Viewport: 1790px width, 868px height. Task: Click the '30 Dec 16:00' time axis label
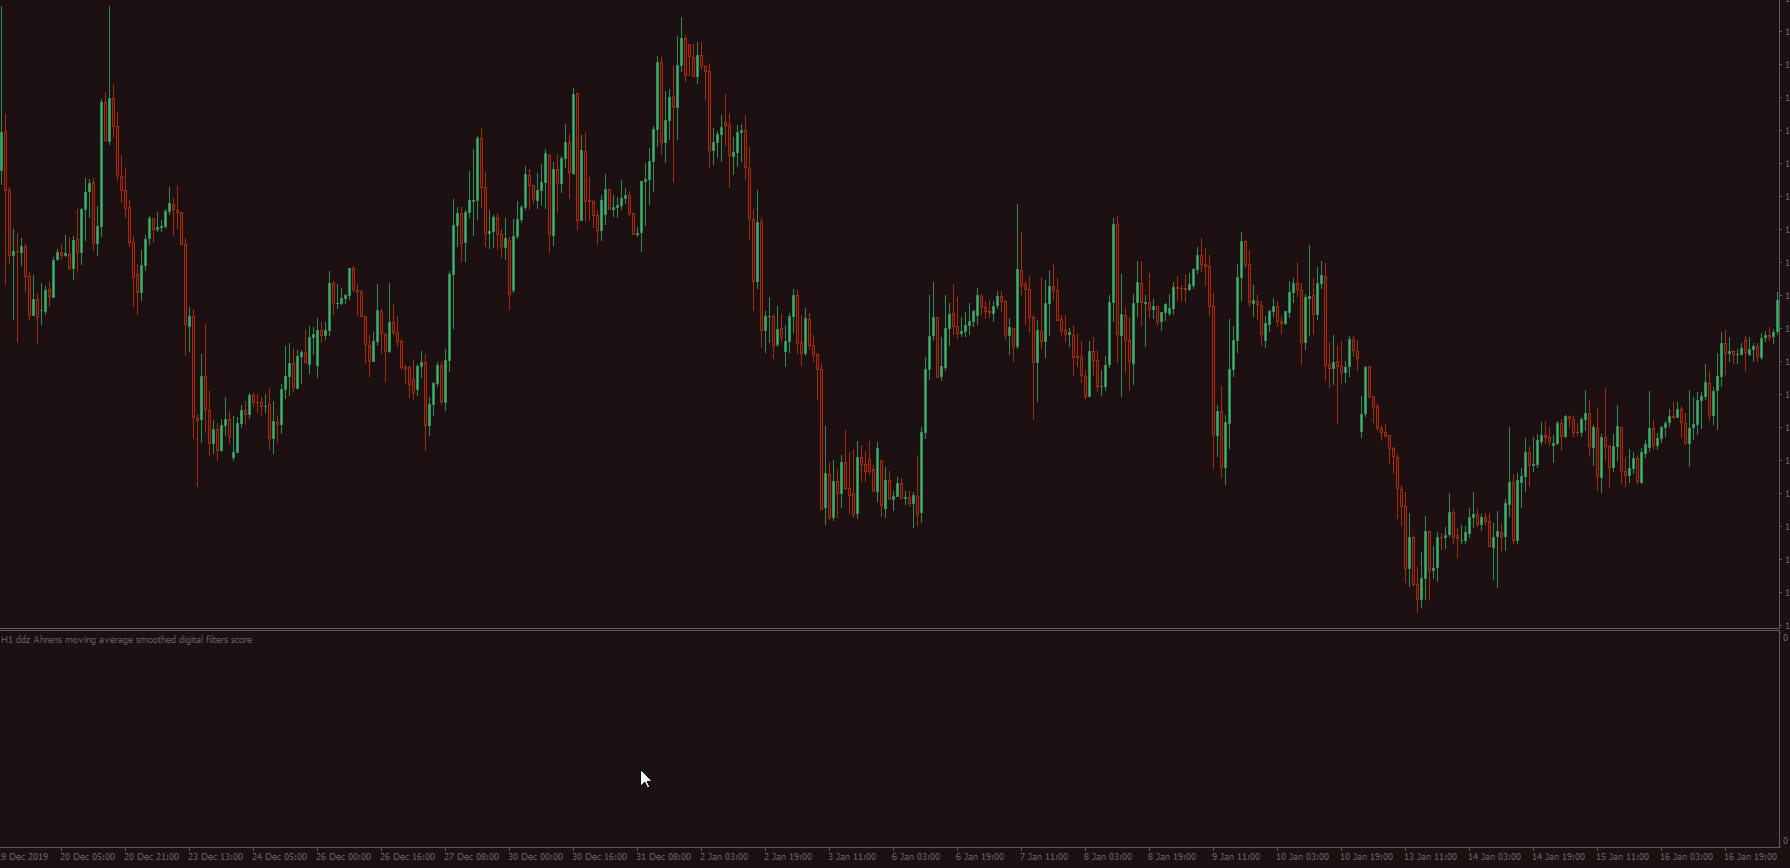[x=599, y=857]
